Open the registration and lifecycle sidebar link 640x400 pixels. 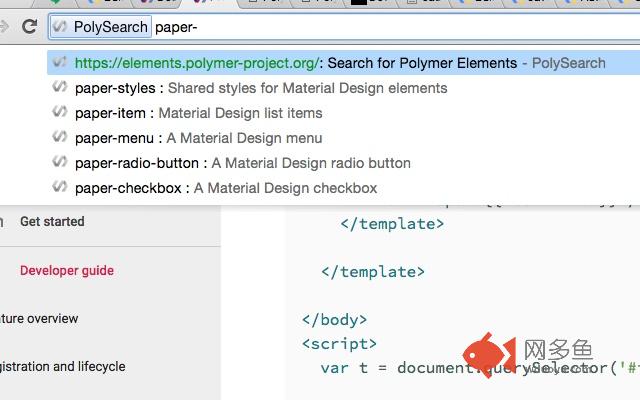click(x=63, y=367)
